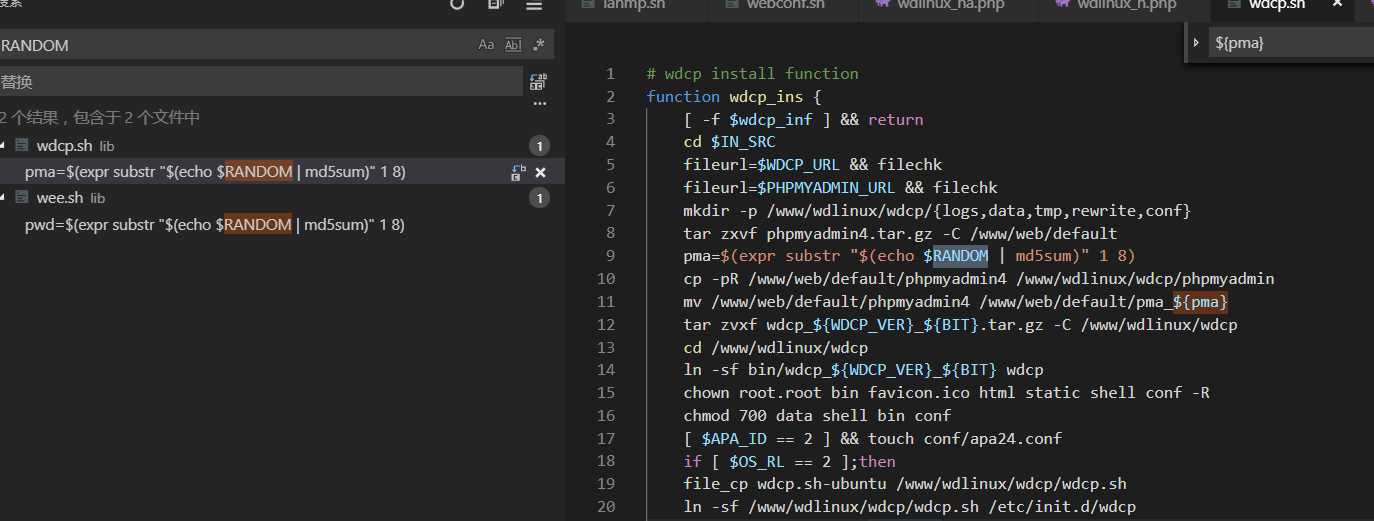Click the mkdir command on line 7

click(x=937, y=211)
